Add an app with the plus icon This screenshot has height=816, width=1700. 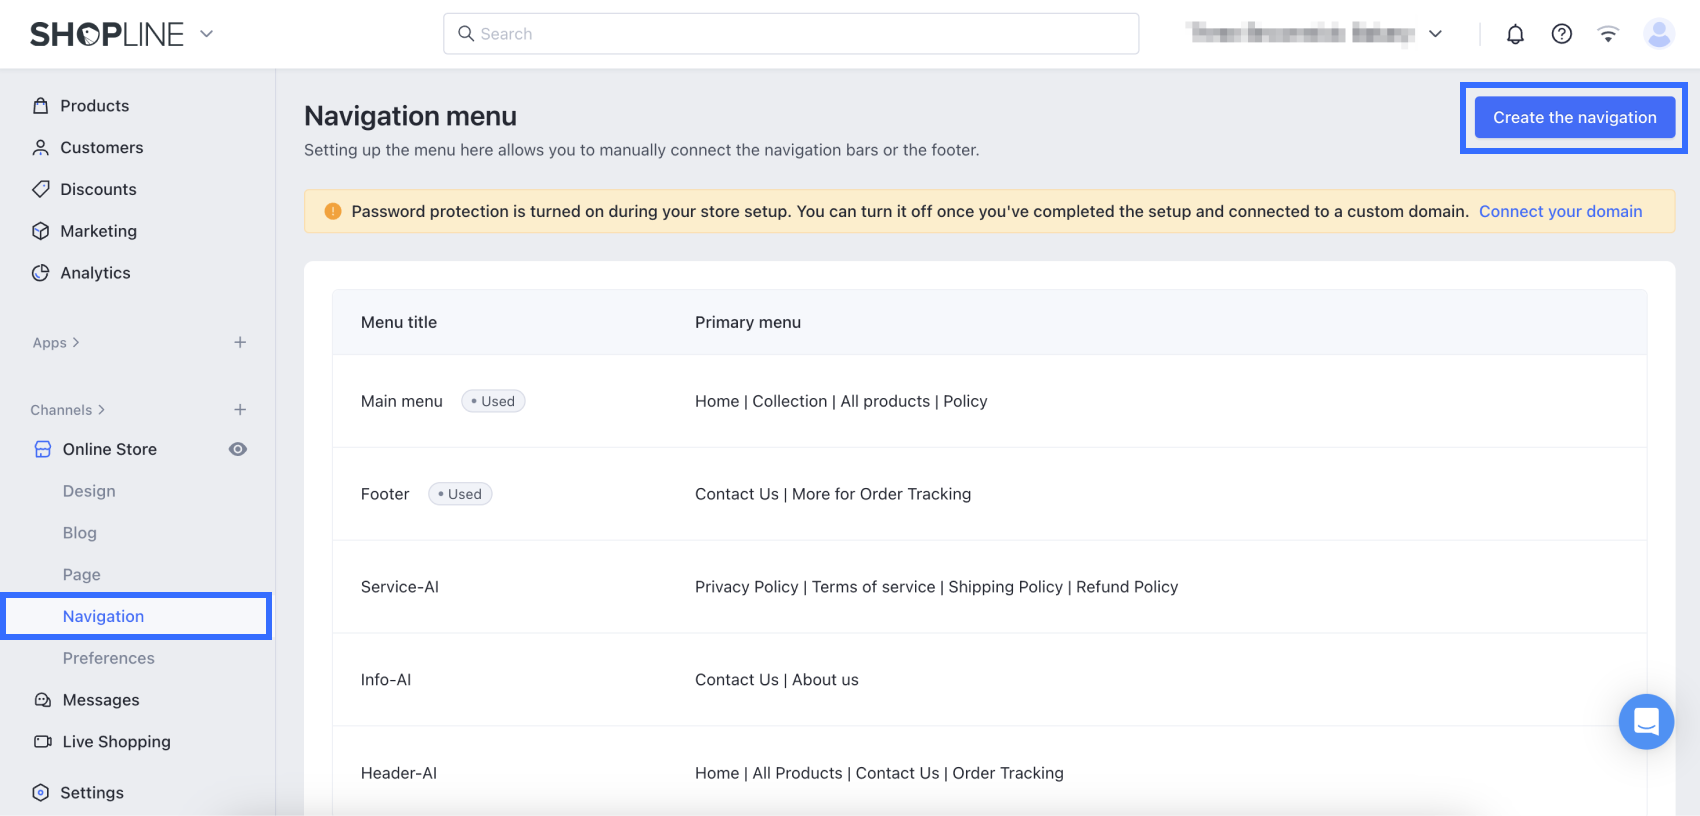240,342
